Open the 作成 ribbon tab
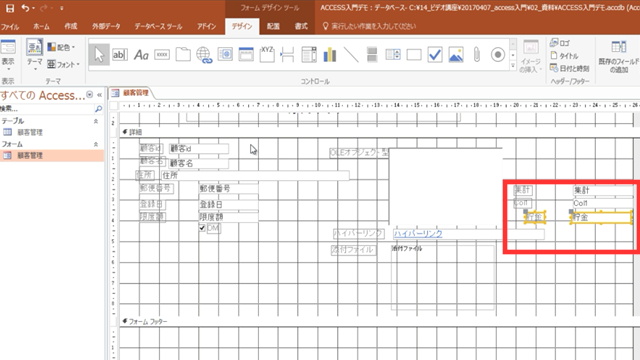This screenshot has height=360, width=640. tap(71, 26)
